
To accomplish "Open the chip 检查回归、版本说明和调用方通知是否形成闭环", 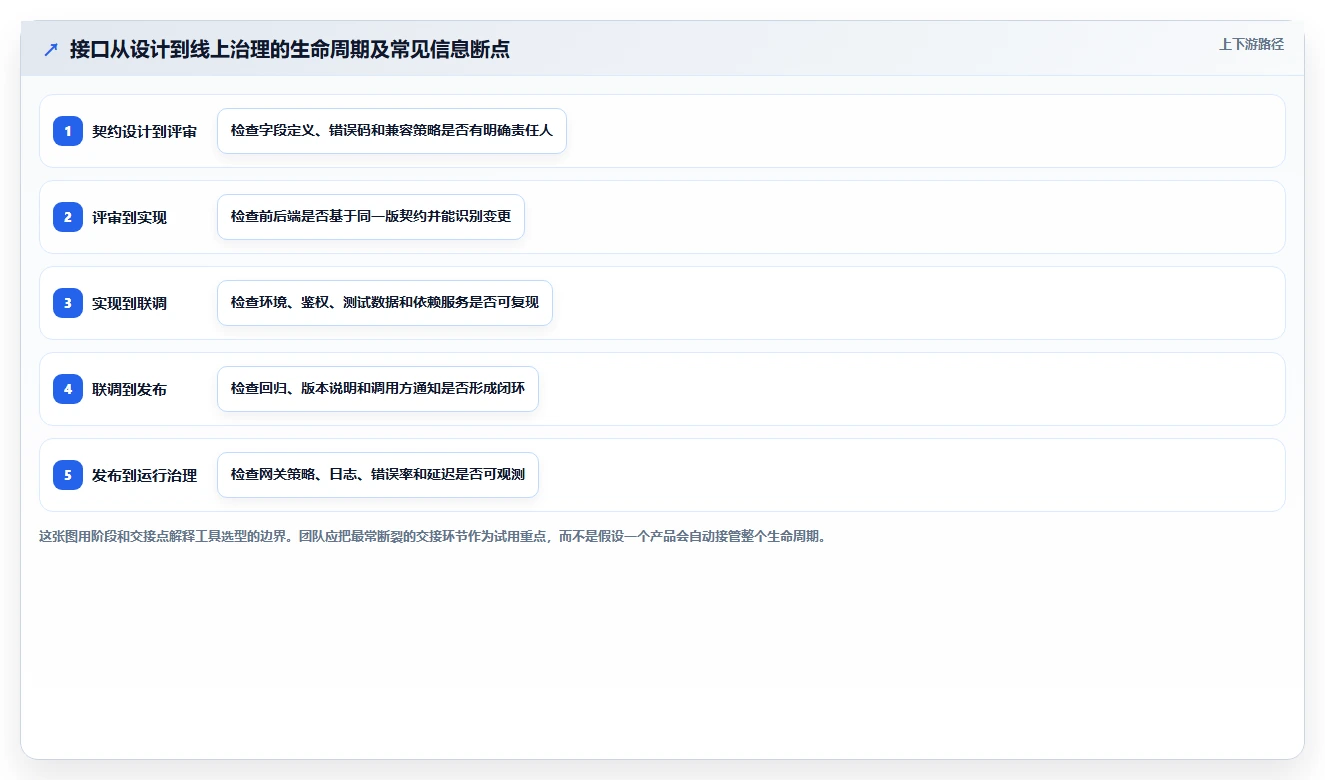I will click(x=378, y=389).
